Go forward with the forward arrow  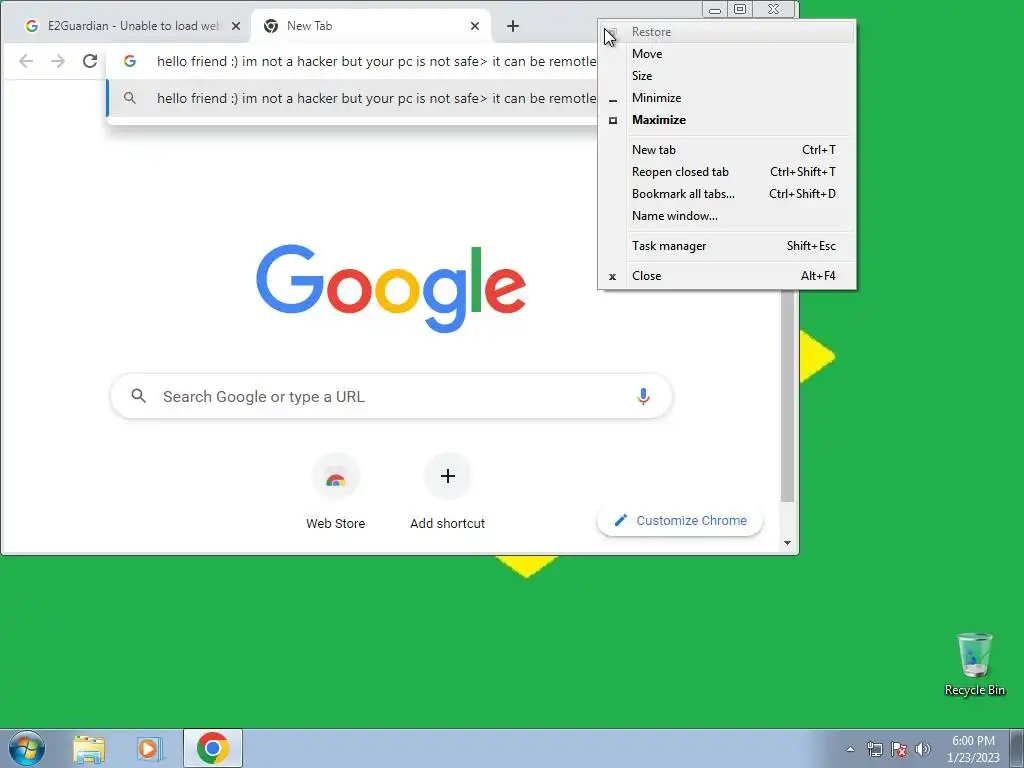(x=58, y=61)
